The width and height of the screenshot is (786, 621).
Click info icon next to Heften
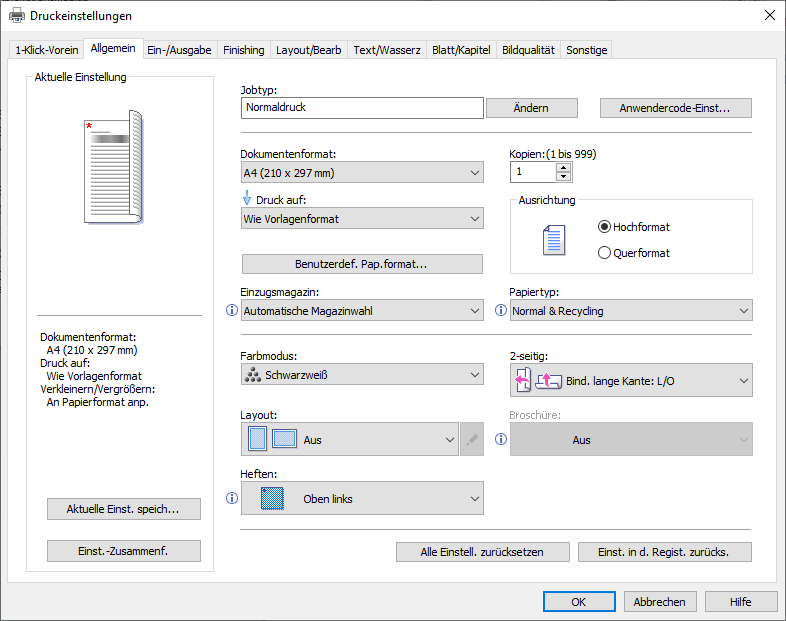coord(232,498)
